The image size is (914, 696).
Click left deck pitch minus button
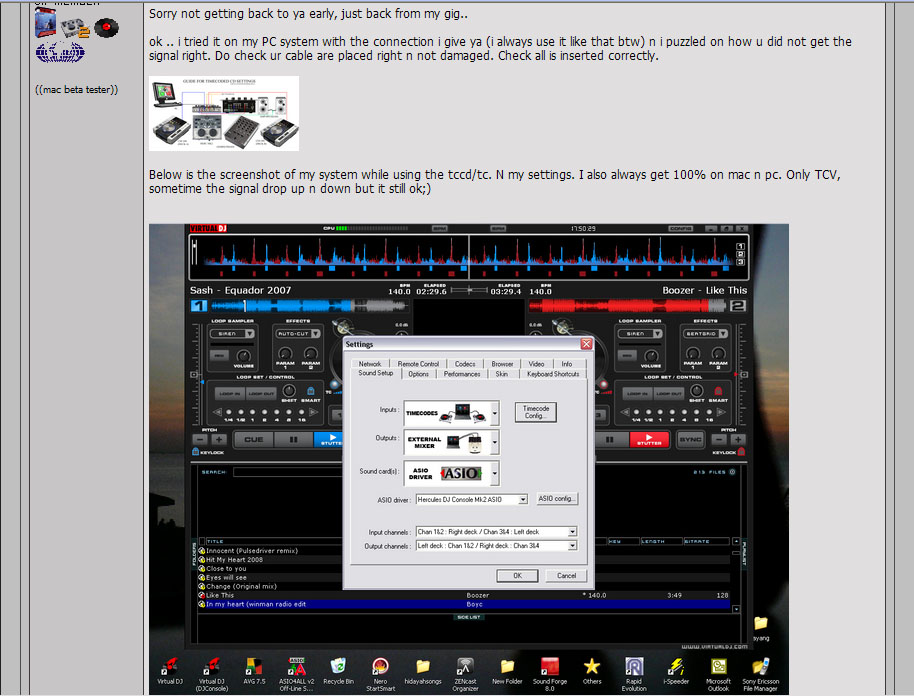[200, 440]
